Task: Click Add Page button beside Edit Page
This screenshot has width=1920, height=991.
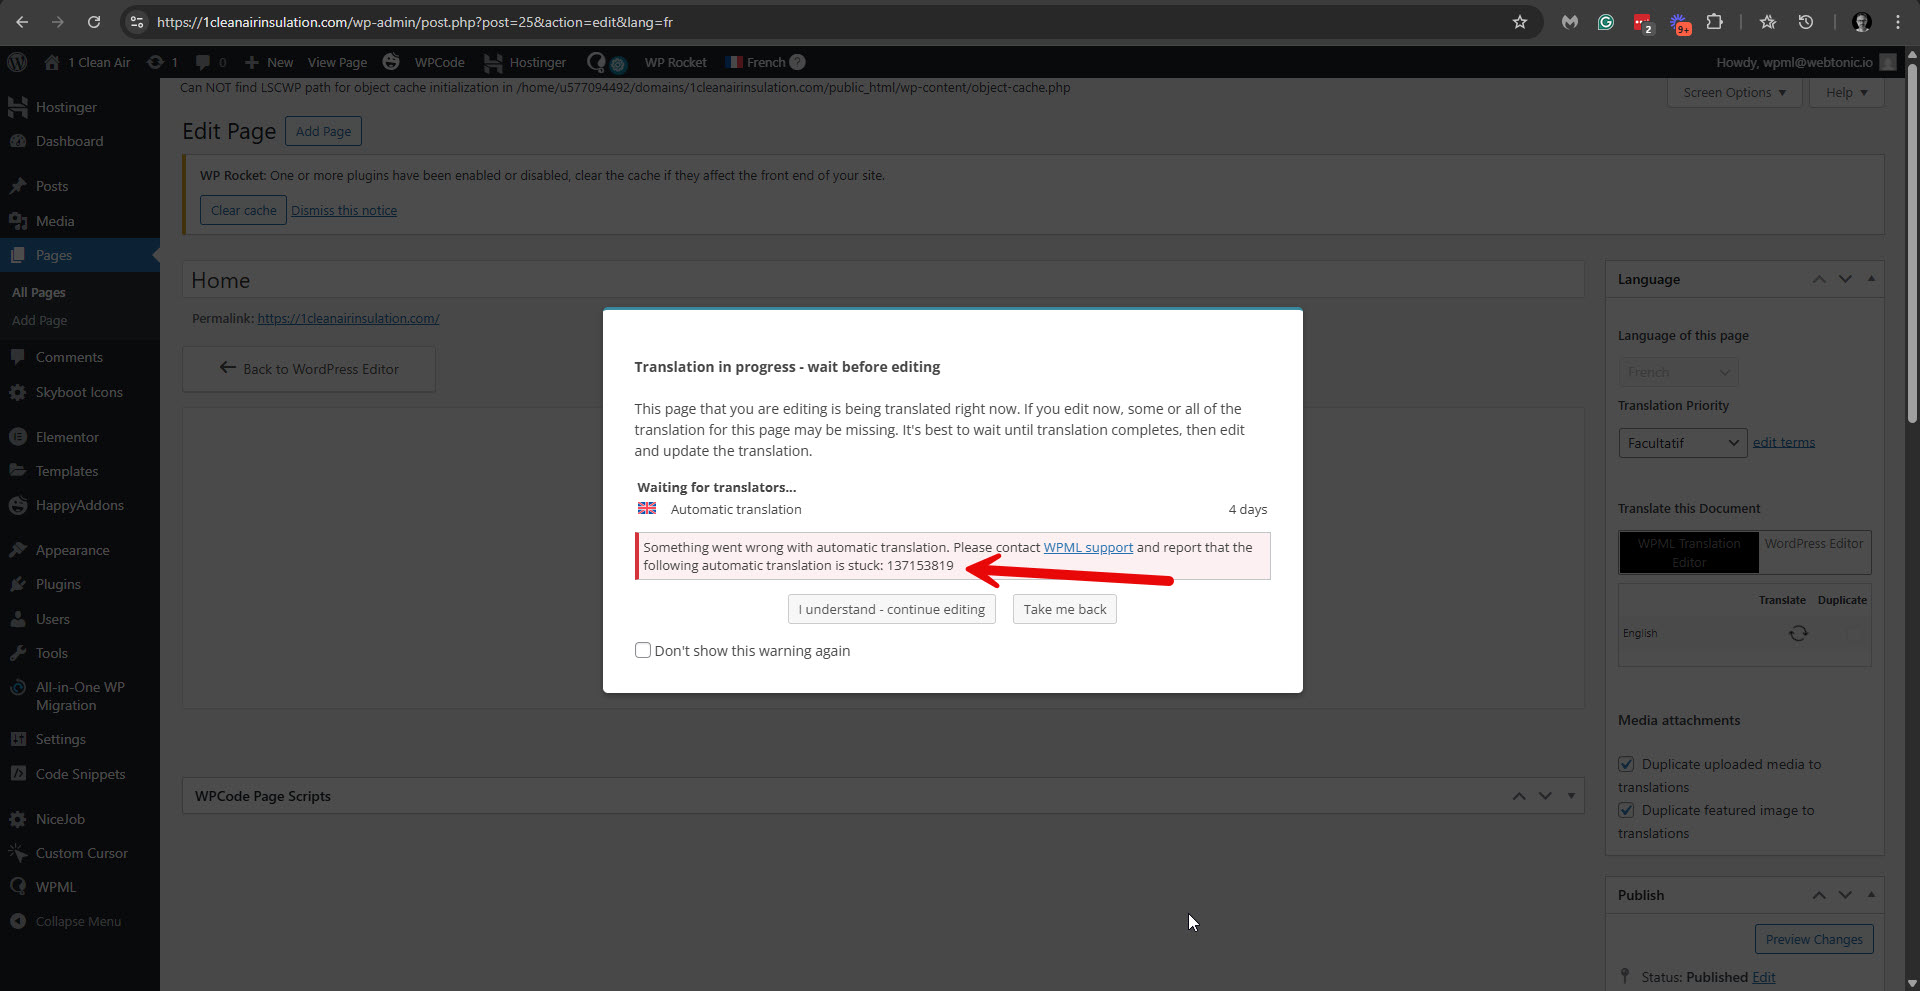Action: pyautogui.click(x=323, y=131)
